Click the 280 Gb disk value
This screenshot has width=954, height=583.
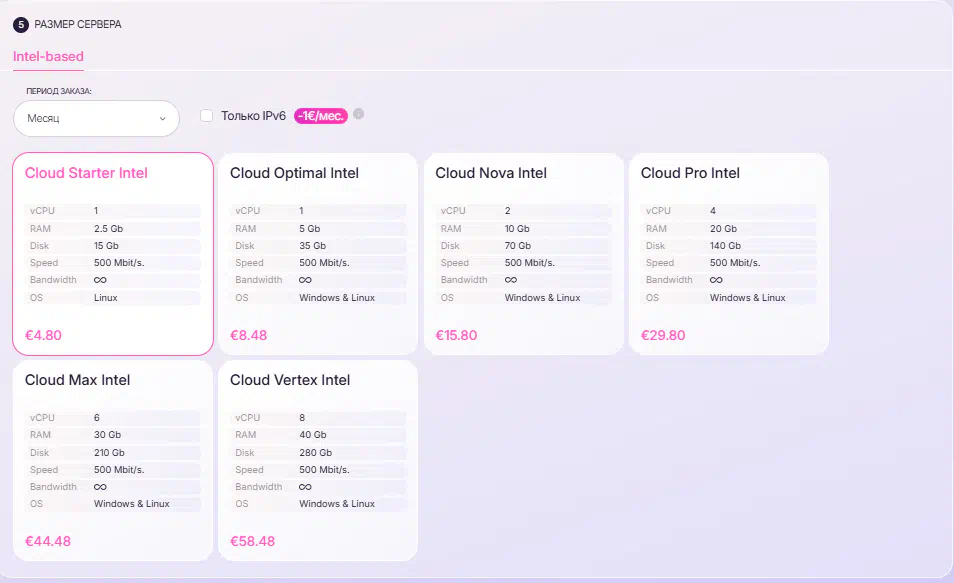click(315, 453)
